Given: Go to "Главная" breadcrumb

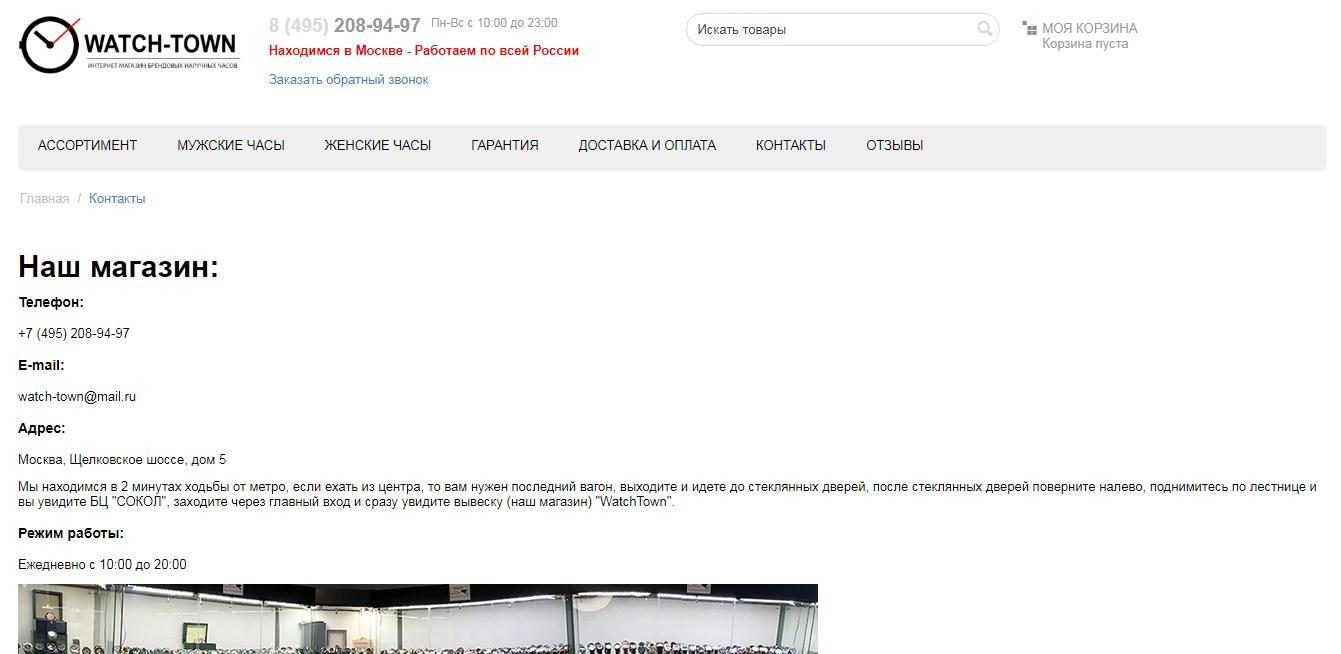Looking at the screenshot, I should tap(45, 198).
